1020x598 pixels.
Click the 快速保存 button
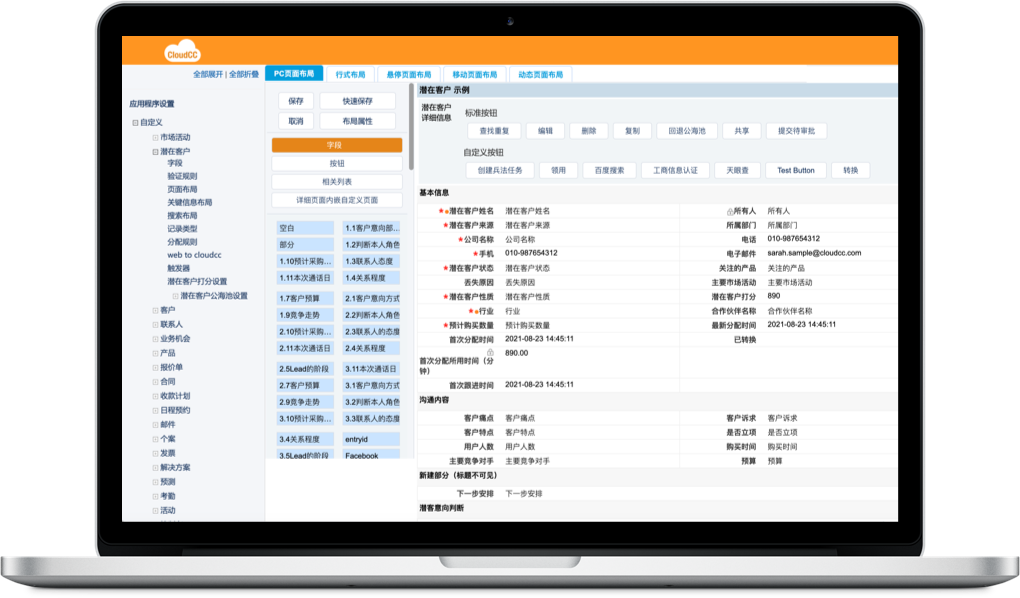tap(357, 101)
